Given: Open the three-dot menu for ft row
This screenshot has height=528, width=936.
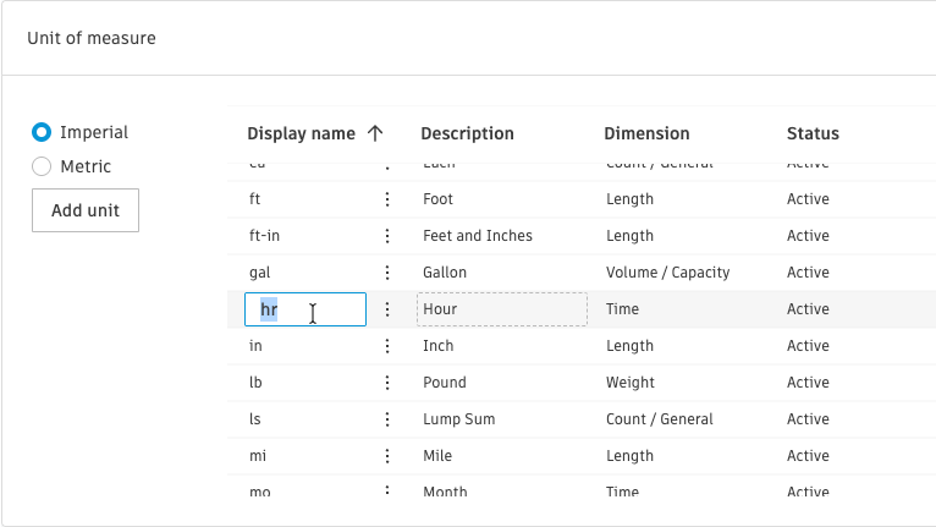Looking at the screenshot, I should coord(387,199).
